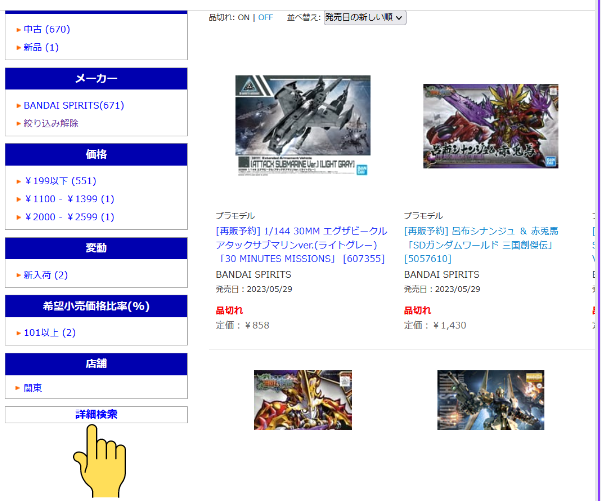The height and width of the screenshot is (501, 601).
Task: Select 101以上 (2) price ratio filter
Action: pos(50,333)
